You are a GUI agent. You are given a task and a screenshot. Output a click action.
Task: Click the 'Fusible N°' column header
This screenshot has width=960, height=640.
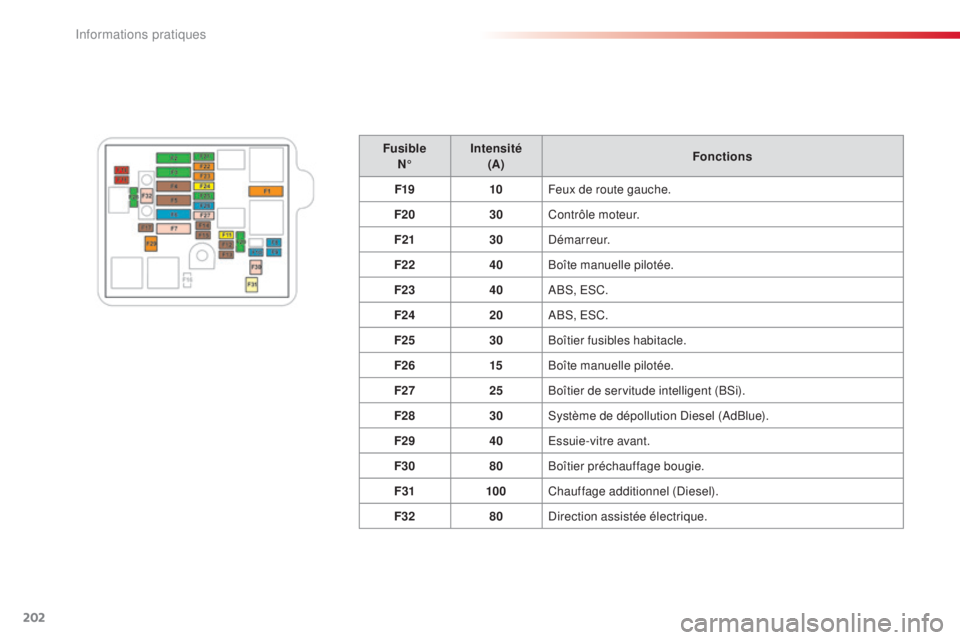coord(405,156)
